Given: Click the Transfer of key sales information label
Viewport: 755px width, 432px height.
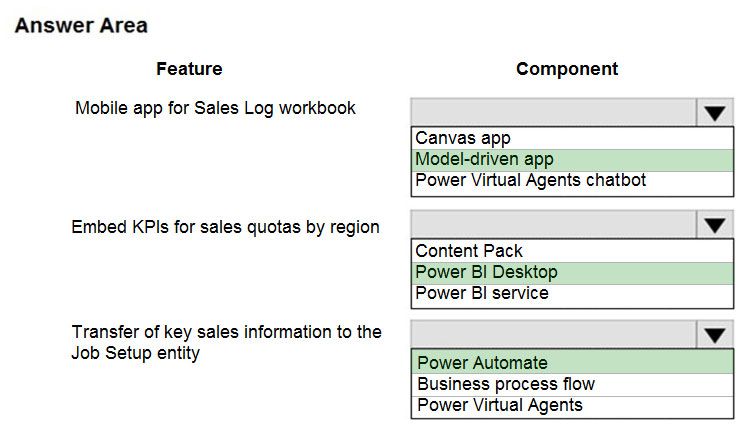Looking at the screenshot, I should (x=226, y=342).
